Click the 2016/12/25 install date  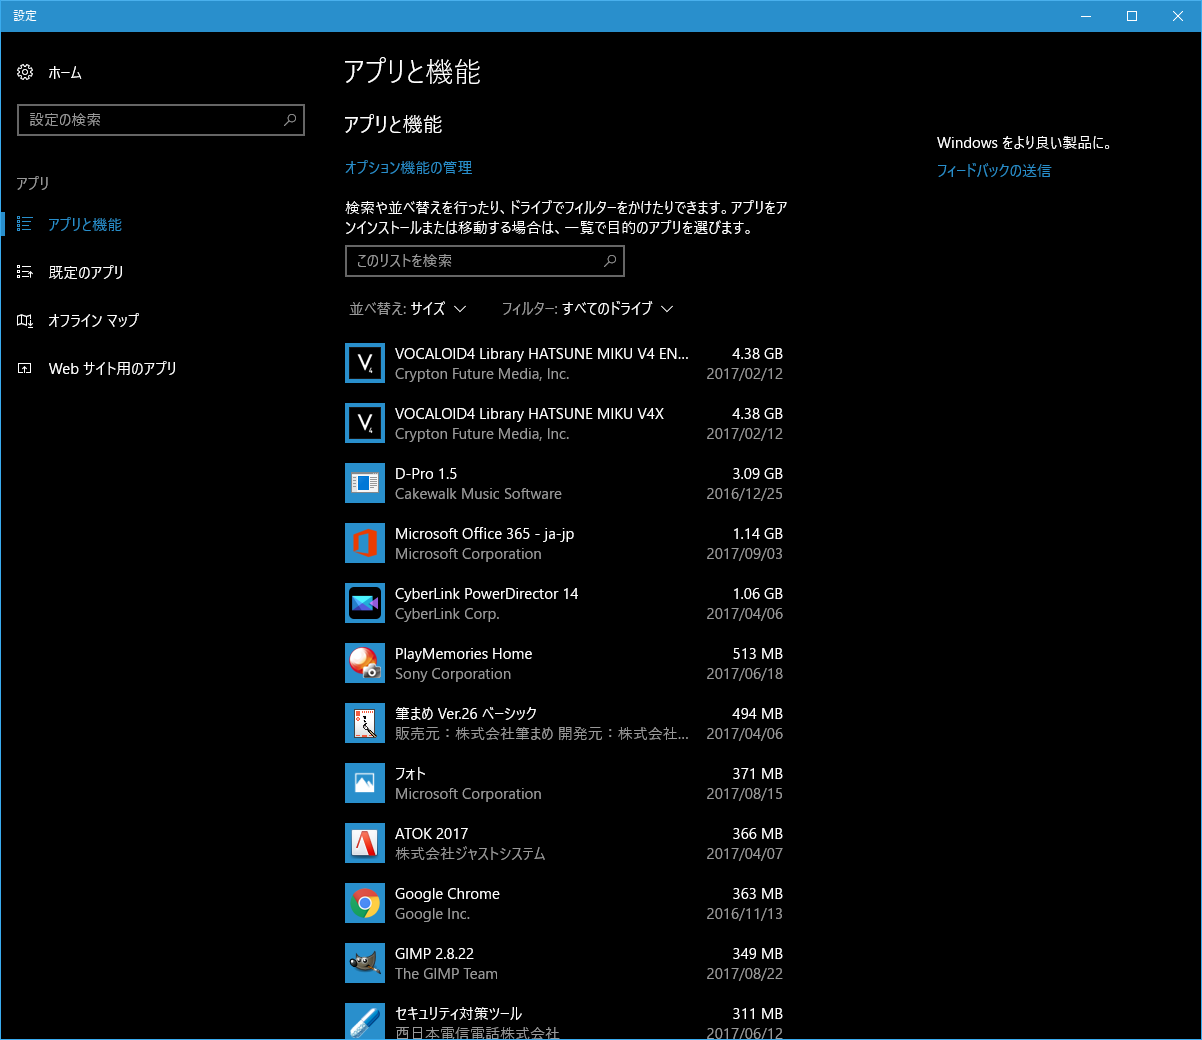(x=745, y=494)
